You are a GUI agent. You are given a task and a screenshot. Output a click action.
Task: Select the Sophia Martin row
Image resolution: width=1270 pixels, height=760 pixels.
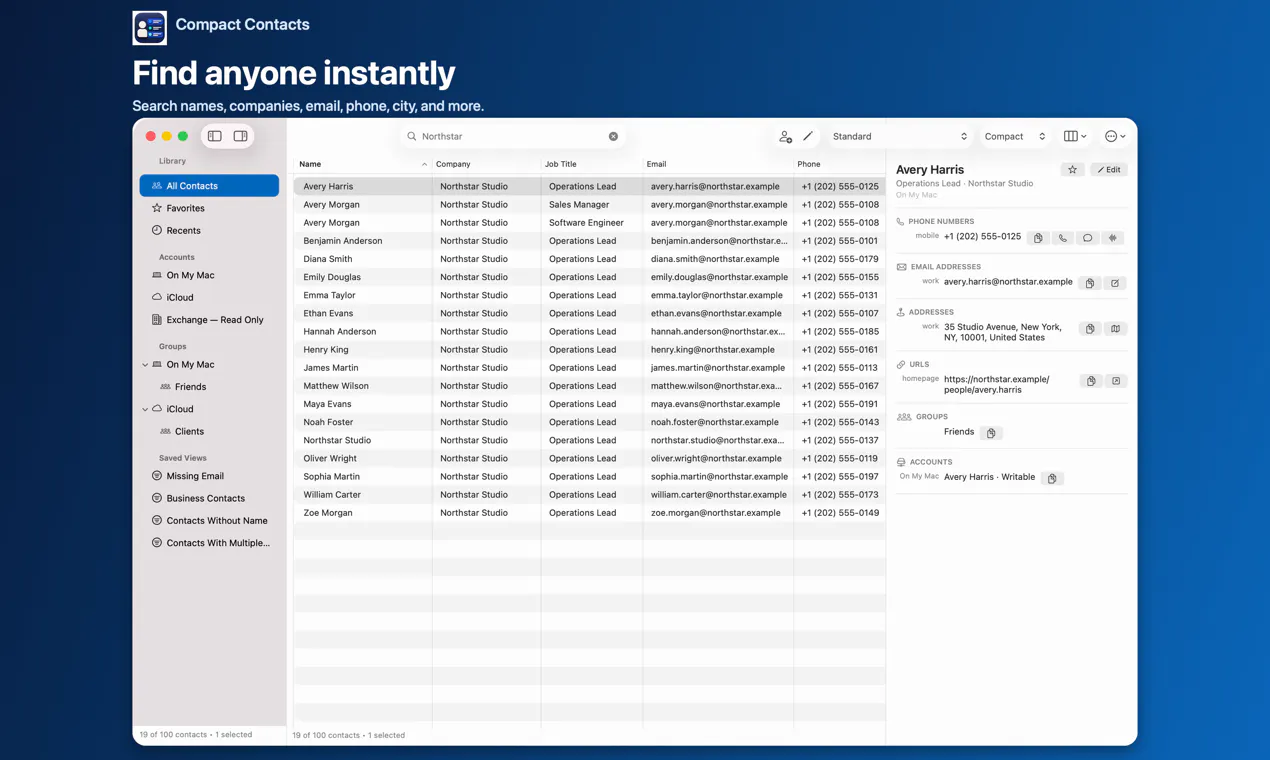(589, 476)
